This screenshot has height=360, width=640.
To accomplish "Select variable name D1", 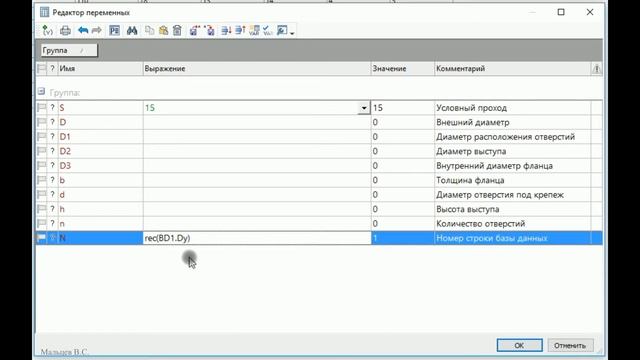I will coord(65,137).
